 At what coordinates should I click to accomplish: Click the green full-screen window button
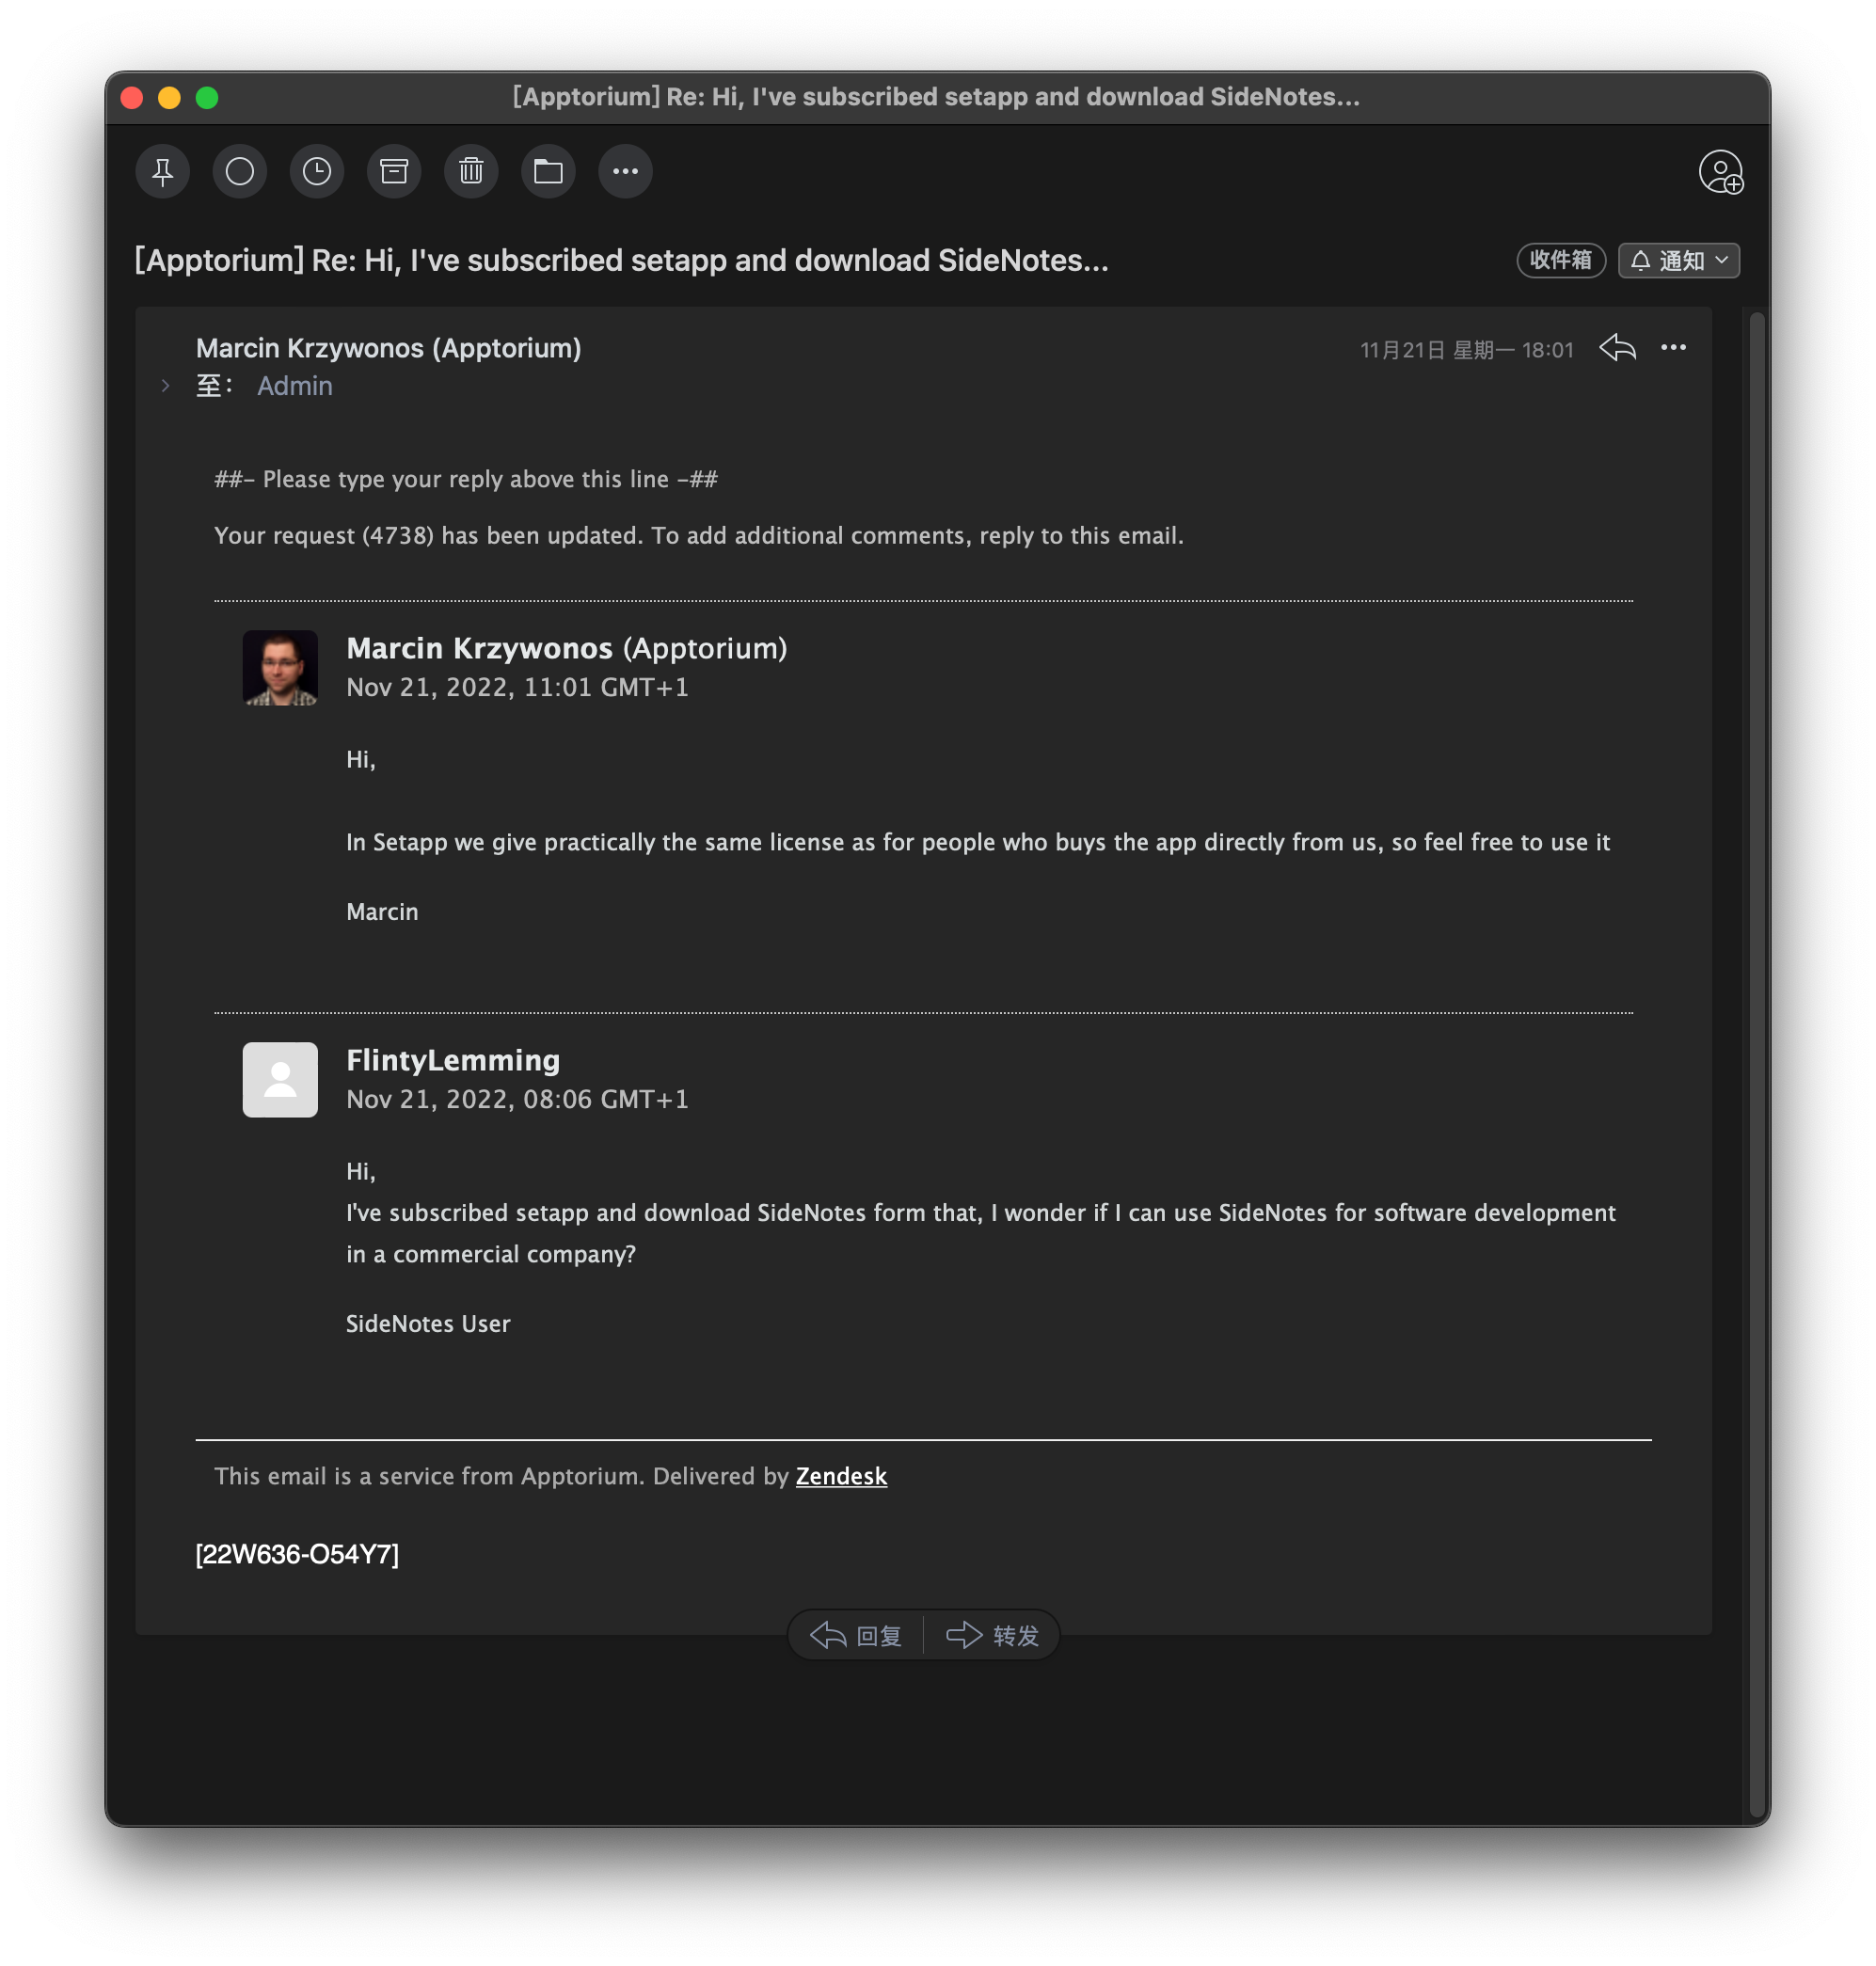[x=207, y=98]
